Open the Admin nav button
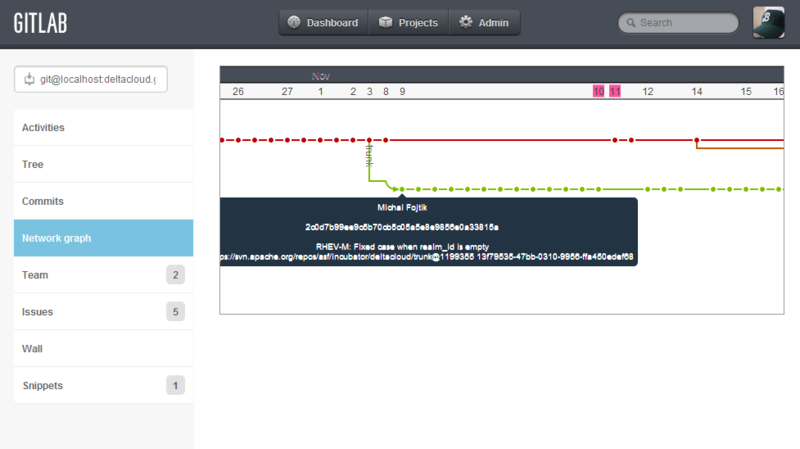 point(484,22)
